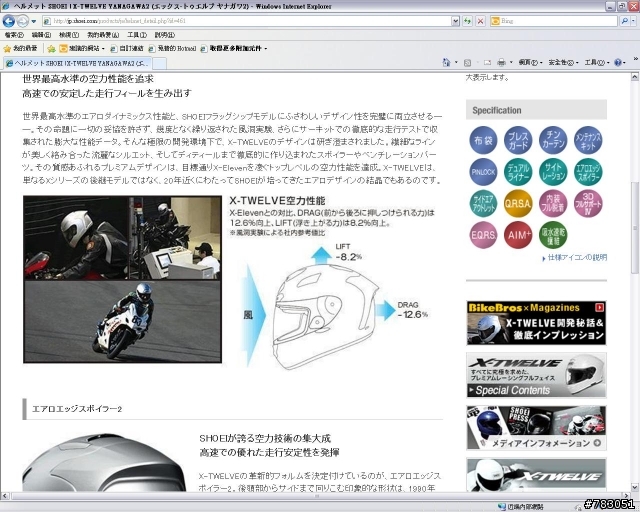Click the Back navigation arrow
640x512 pixels.
click(9, 21)
